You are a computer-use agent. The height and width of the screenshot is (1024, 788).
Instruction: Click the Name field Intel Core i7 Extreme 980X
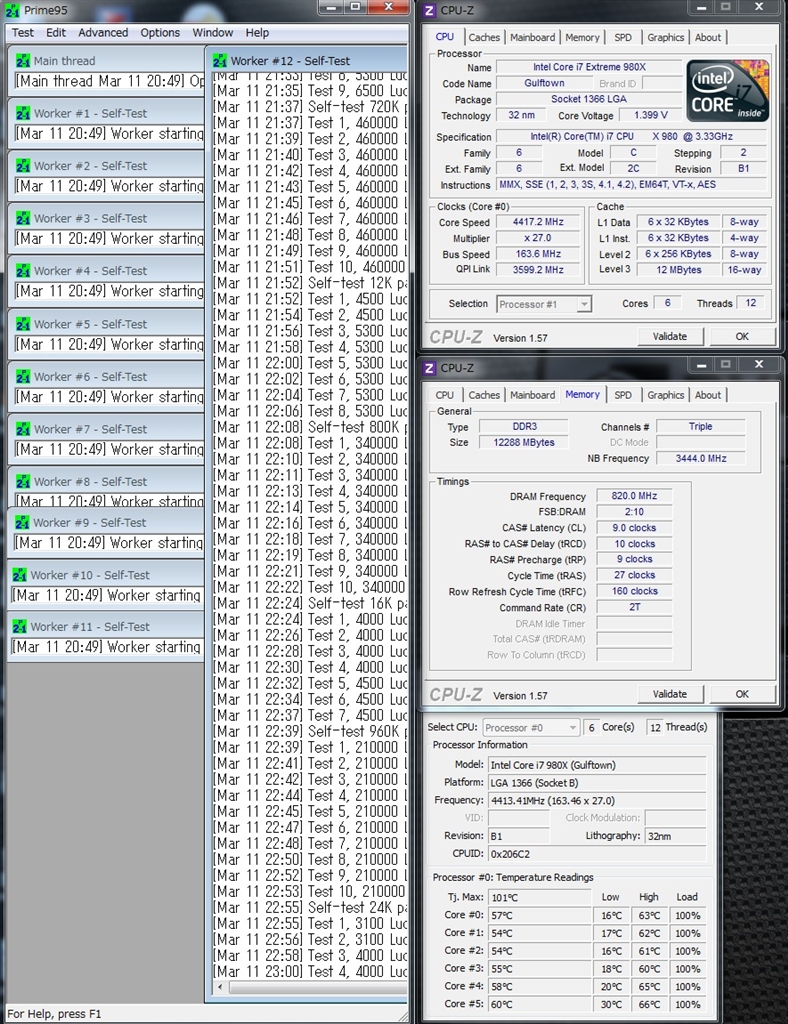[589, 67]
